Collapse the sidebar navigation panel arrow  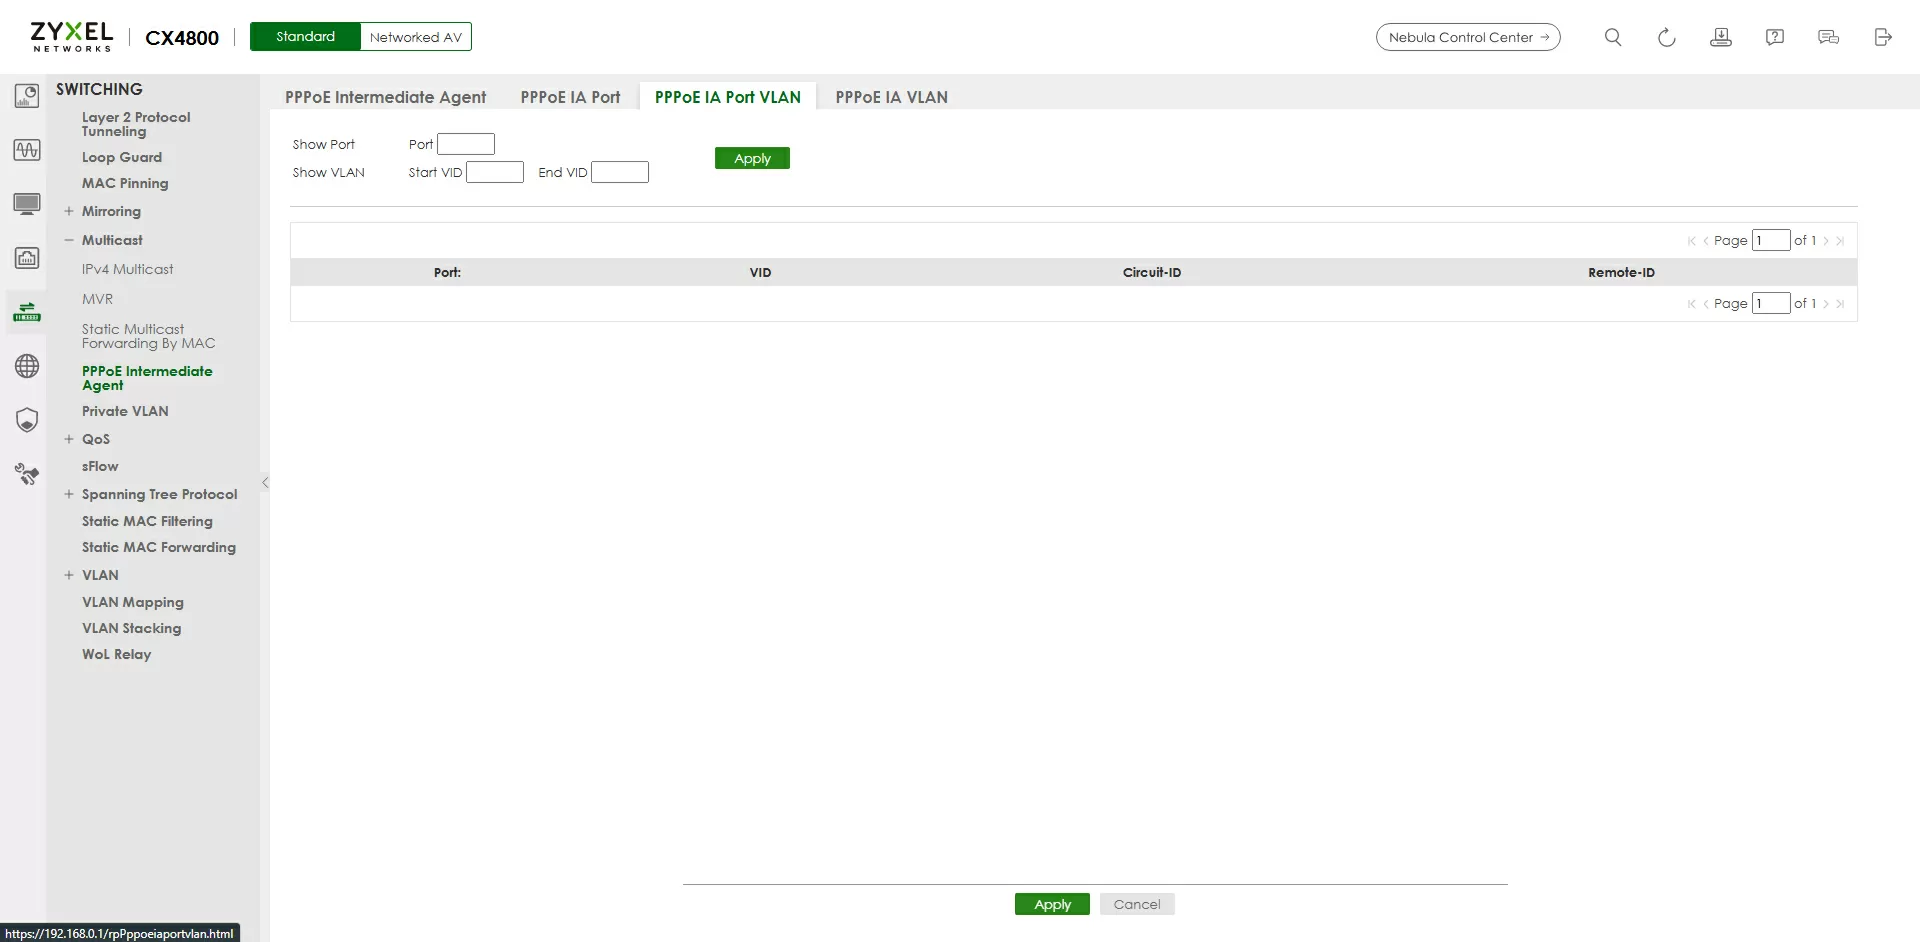tap(265, 482)
